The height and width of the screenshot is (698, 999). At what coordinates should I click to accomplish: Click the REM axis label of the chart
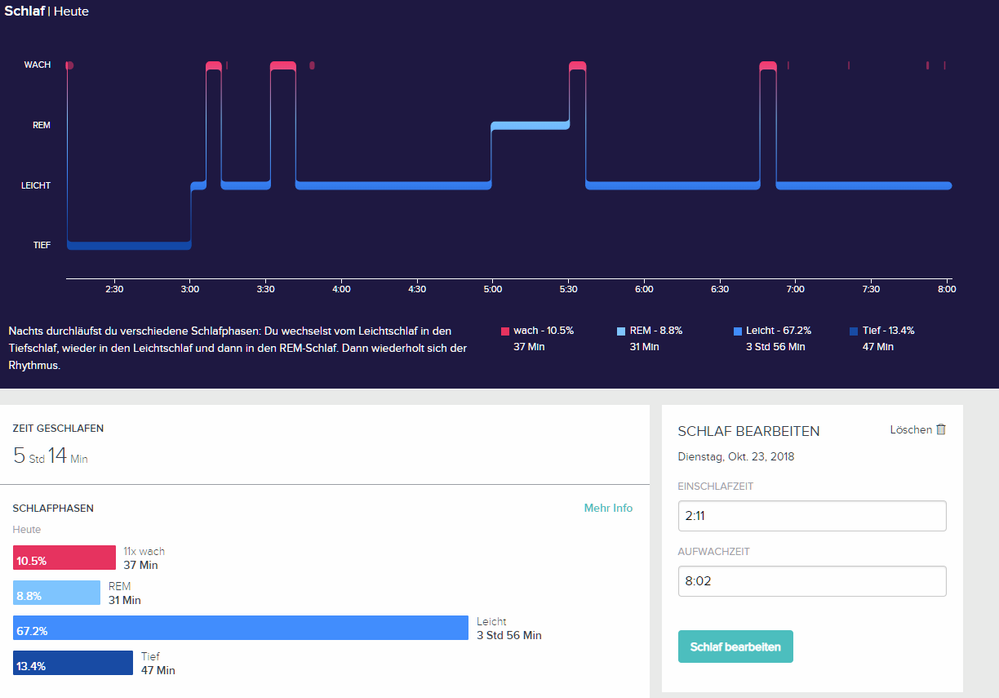[x=41, y=125]
